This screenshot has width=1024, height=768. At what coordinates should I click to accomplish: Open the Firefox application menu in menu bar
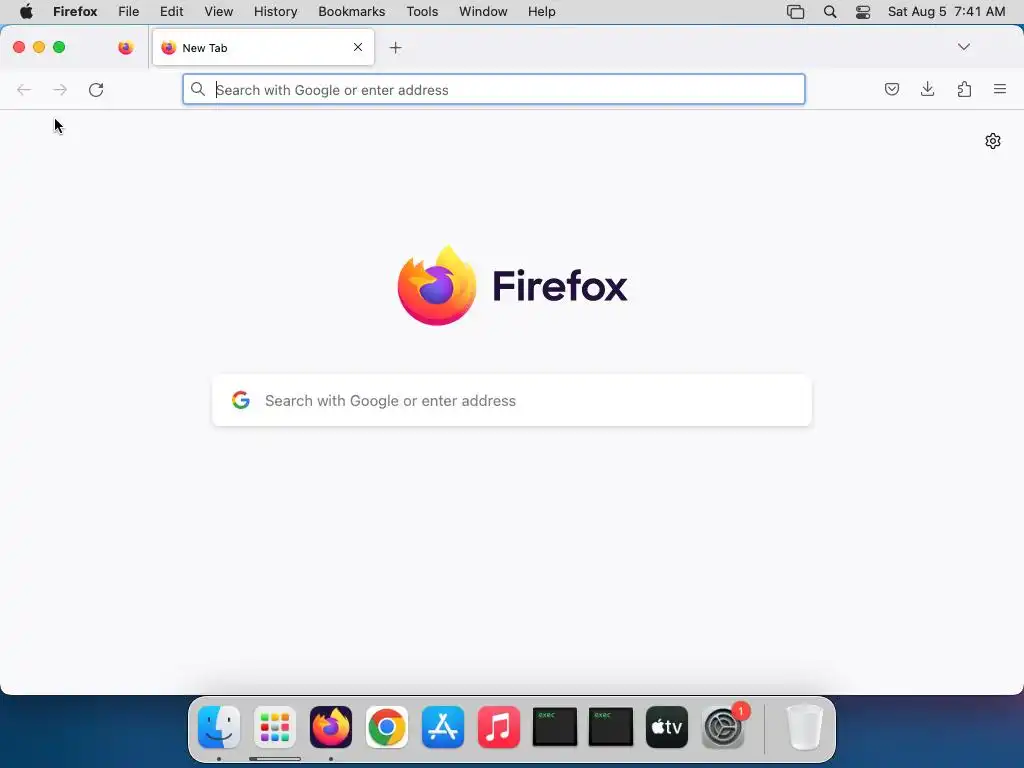75,12
